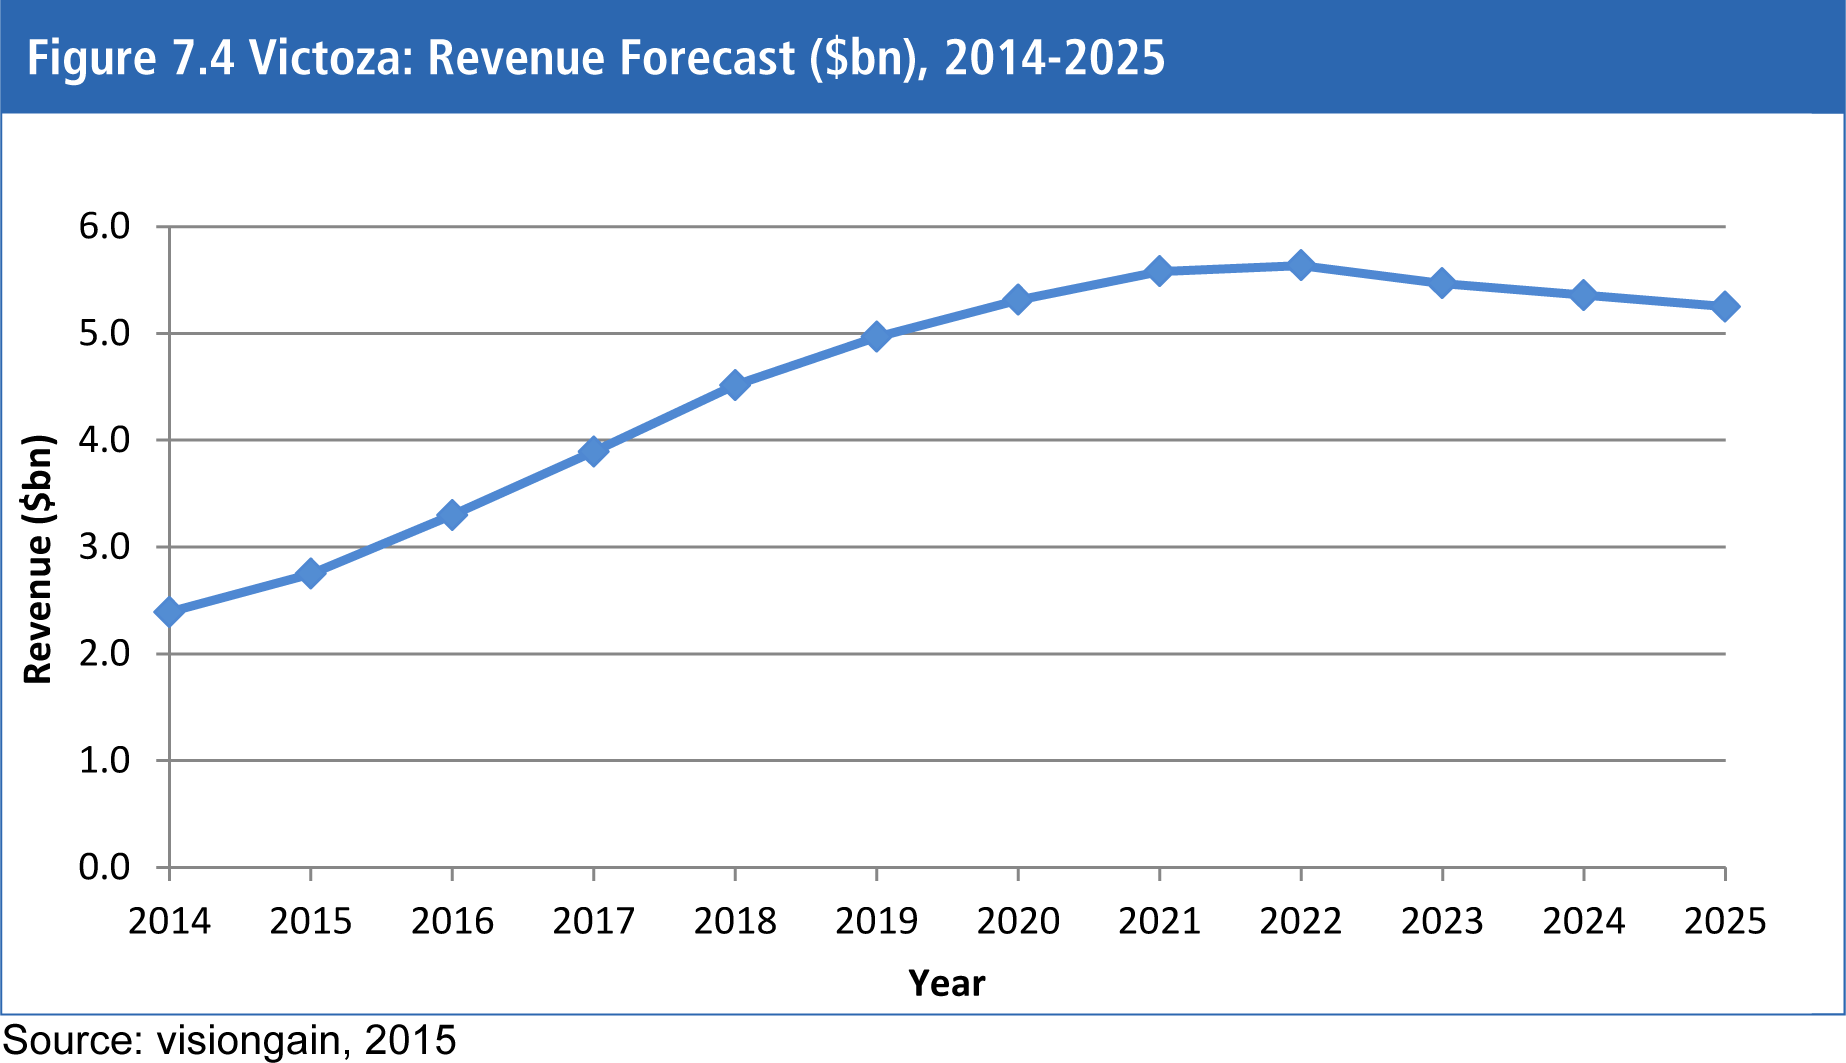
Task: Click the 2015 data point marker
Action: [x=311, y=573]
